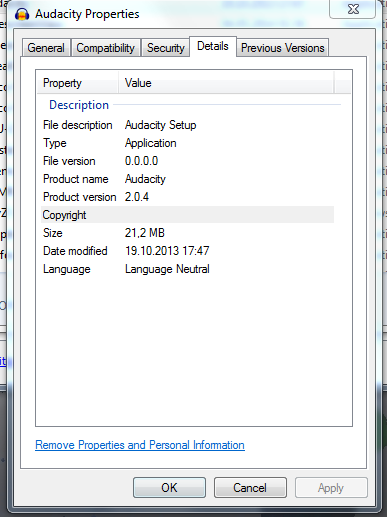387x517 pixels.
Task: Select the Size property label
Action: point(53,233)
